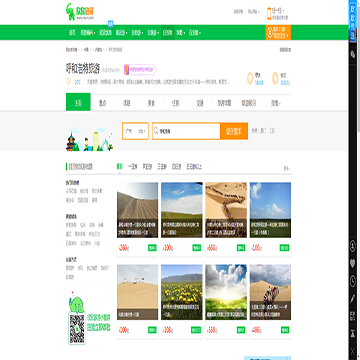The height and width of the screenshot is (360, 360).
Task: Click the X icon at sidebar bottom
Action: (x=353, y=351)
